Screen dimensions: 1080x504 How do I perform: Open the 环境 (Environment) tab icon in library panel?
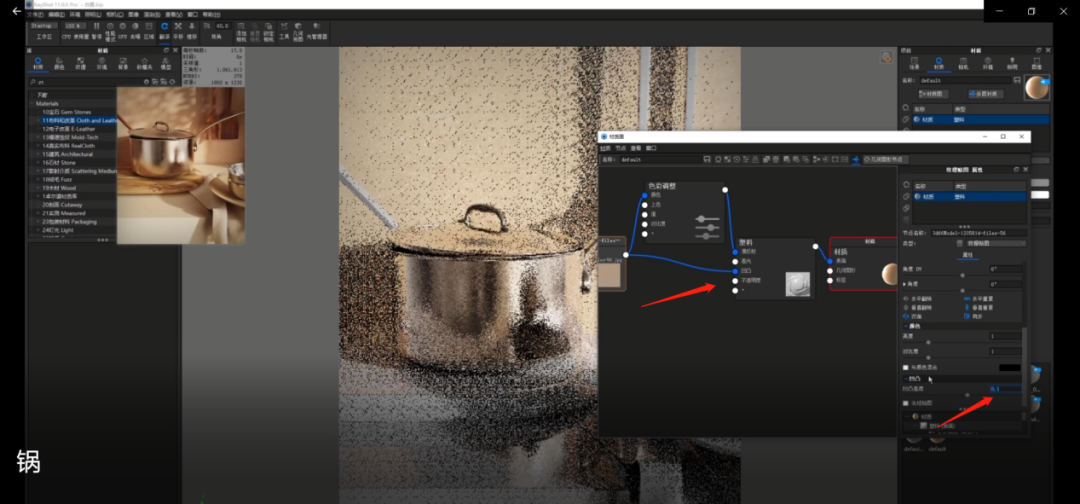[101, 63]
